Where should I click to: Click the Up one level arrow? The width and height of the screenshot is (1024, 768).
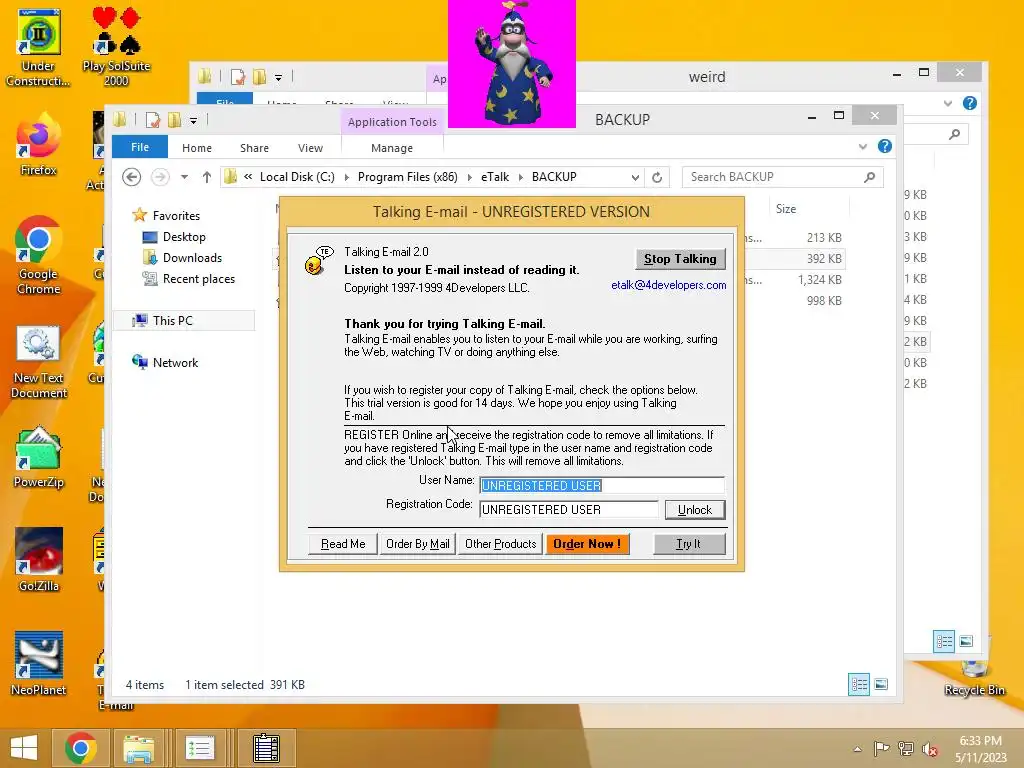[206, 177]
